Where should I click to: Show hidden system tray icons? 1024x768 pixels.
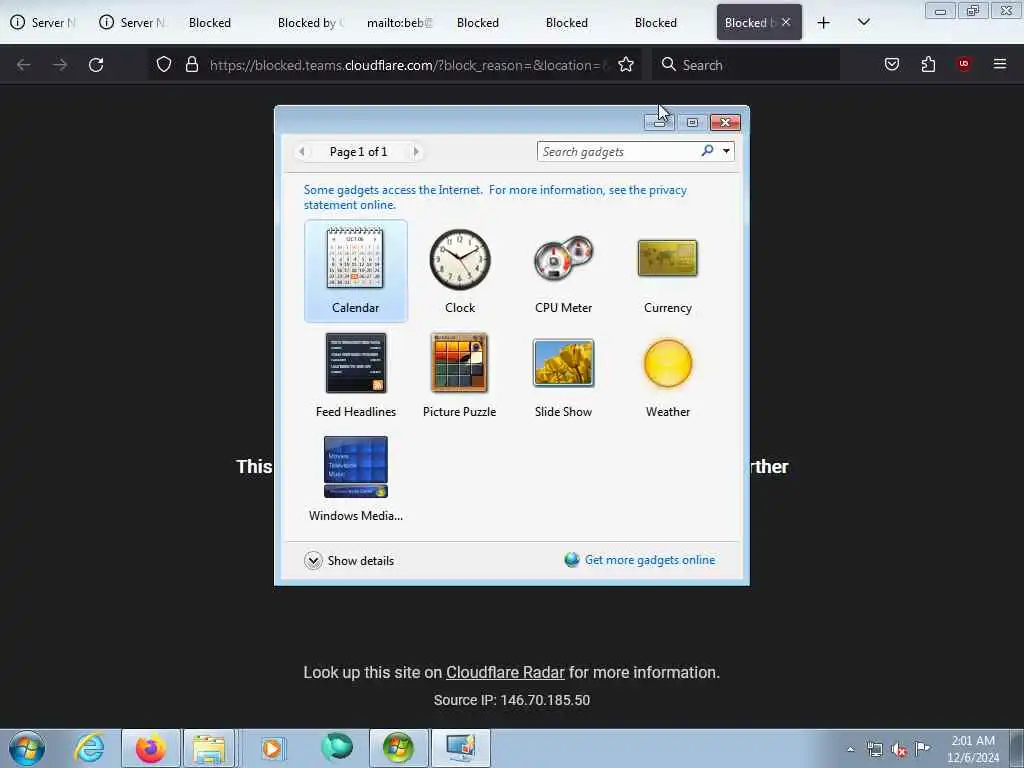tap(850, 750)
